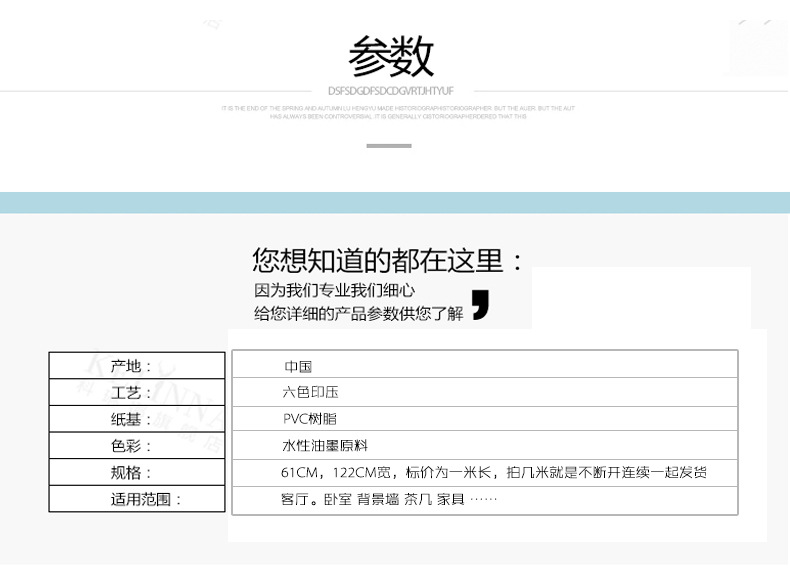Click the PVC树脂 value cell
The height and width of the screenshot is (569, 790).
[485, 418]
